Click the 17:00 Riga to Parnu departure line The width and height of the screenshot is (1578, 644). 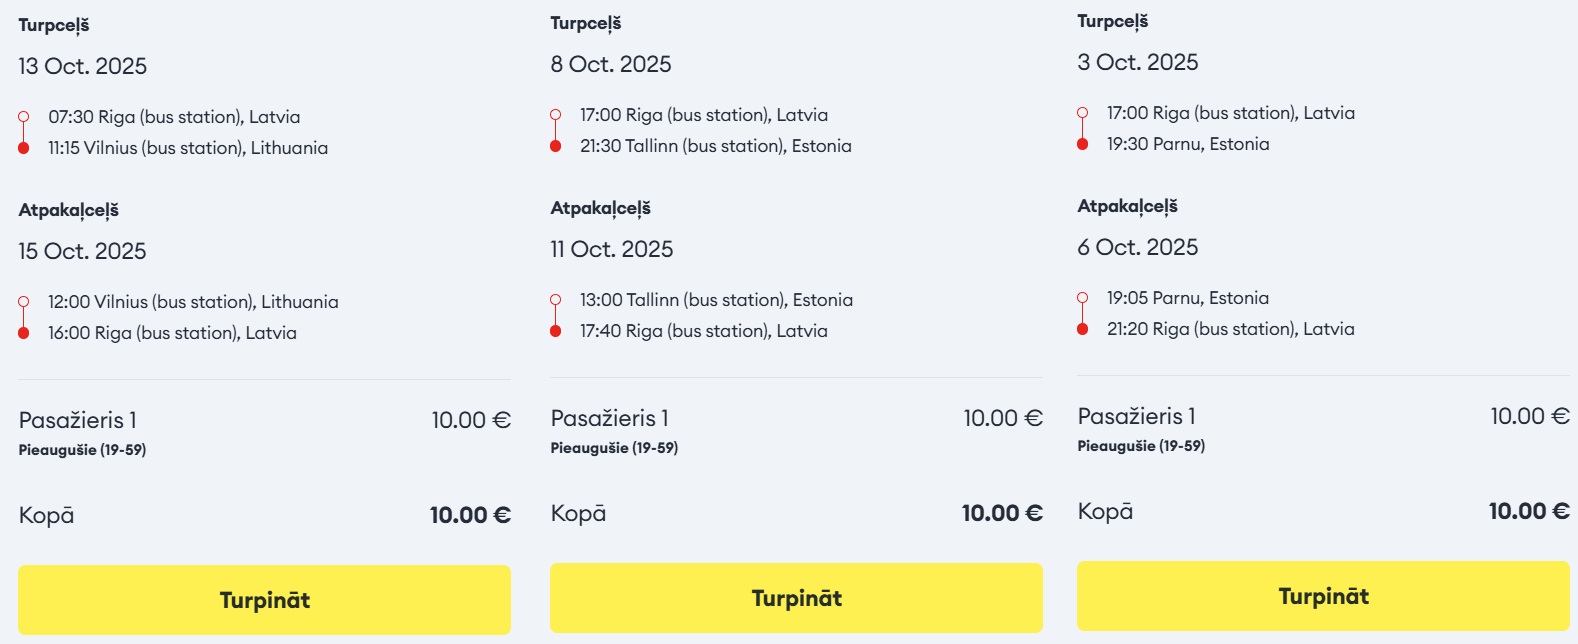coord(1230,113)
